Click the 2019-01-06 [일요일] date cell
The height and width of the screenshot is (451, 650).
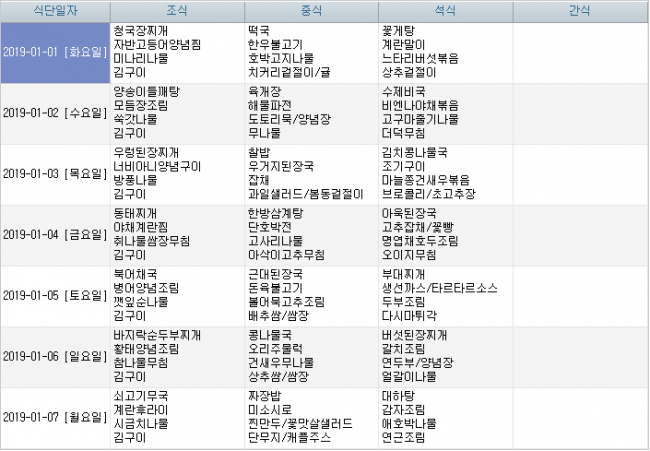55,356
